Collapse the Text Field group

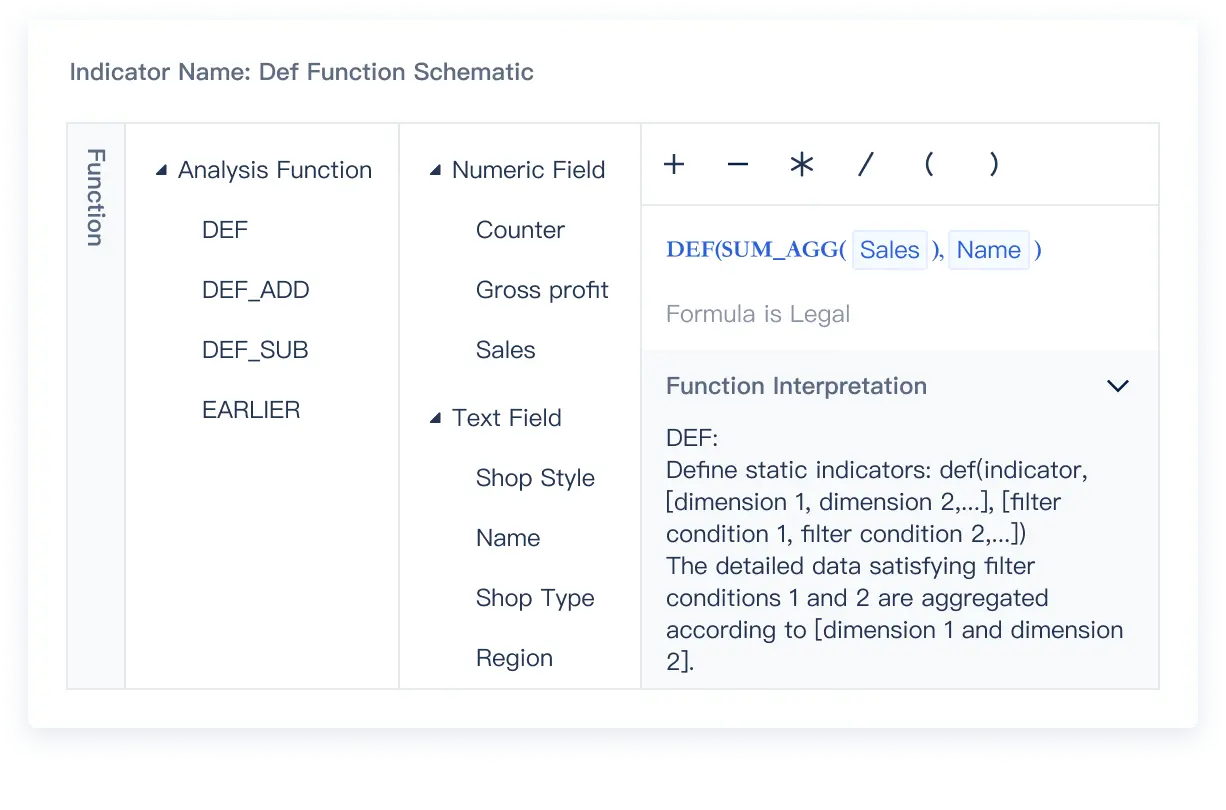(x=435, y=419)
